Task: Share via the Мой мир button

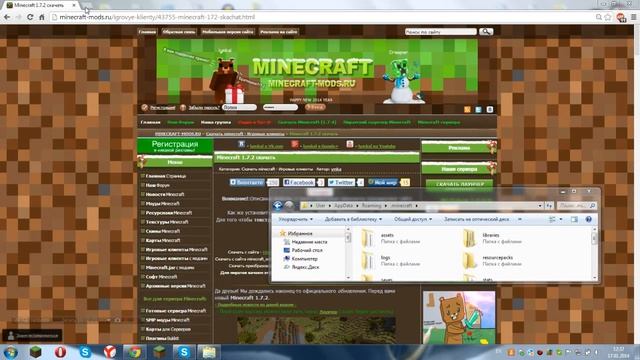Action: click(x=383, y=182)
